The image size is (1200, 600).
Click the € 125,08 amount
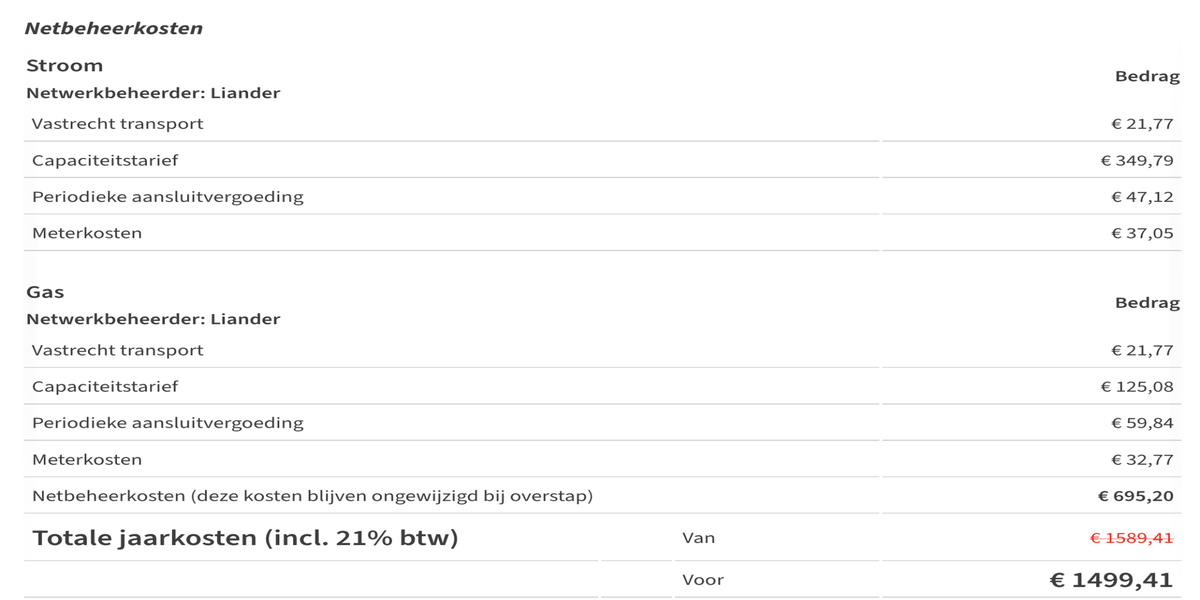pyautogui.click(x=1137, y=386)
